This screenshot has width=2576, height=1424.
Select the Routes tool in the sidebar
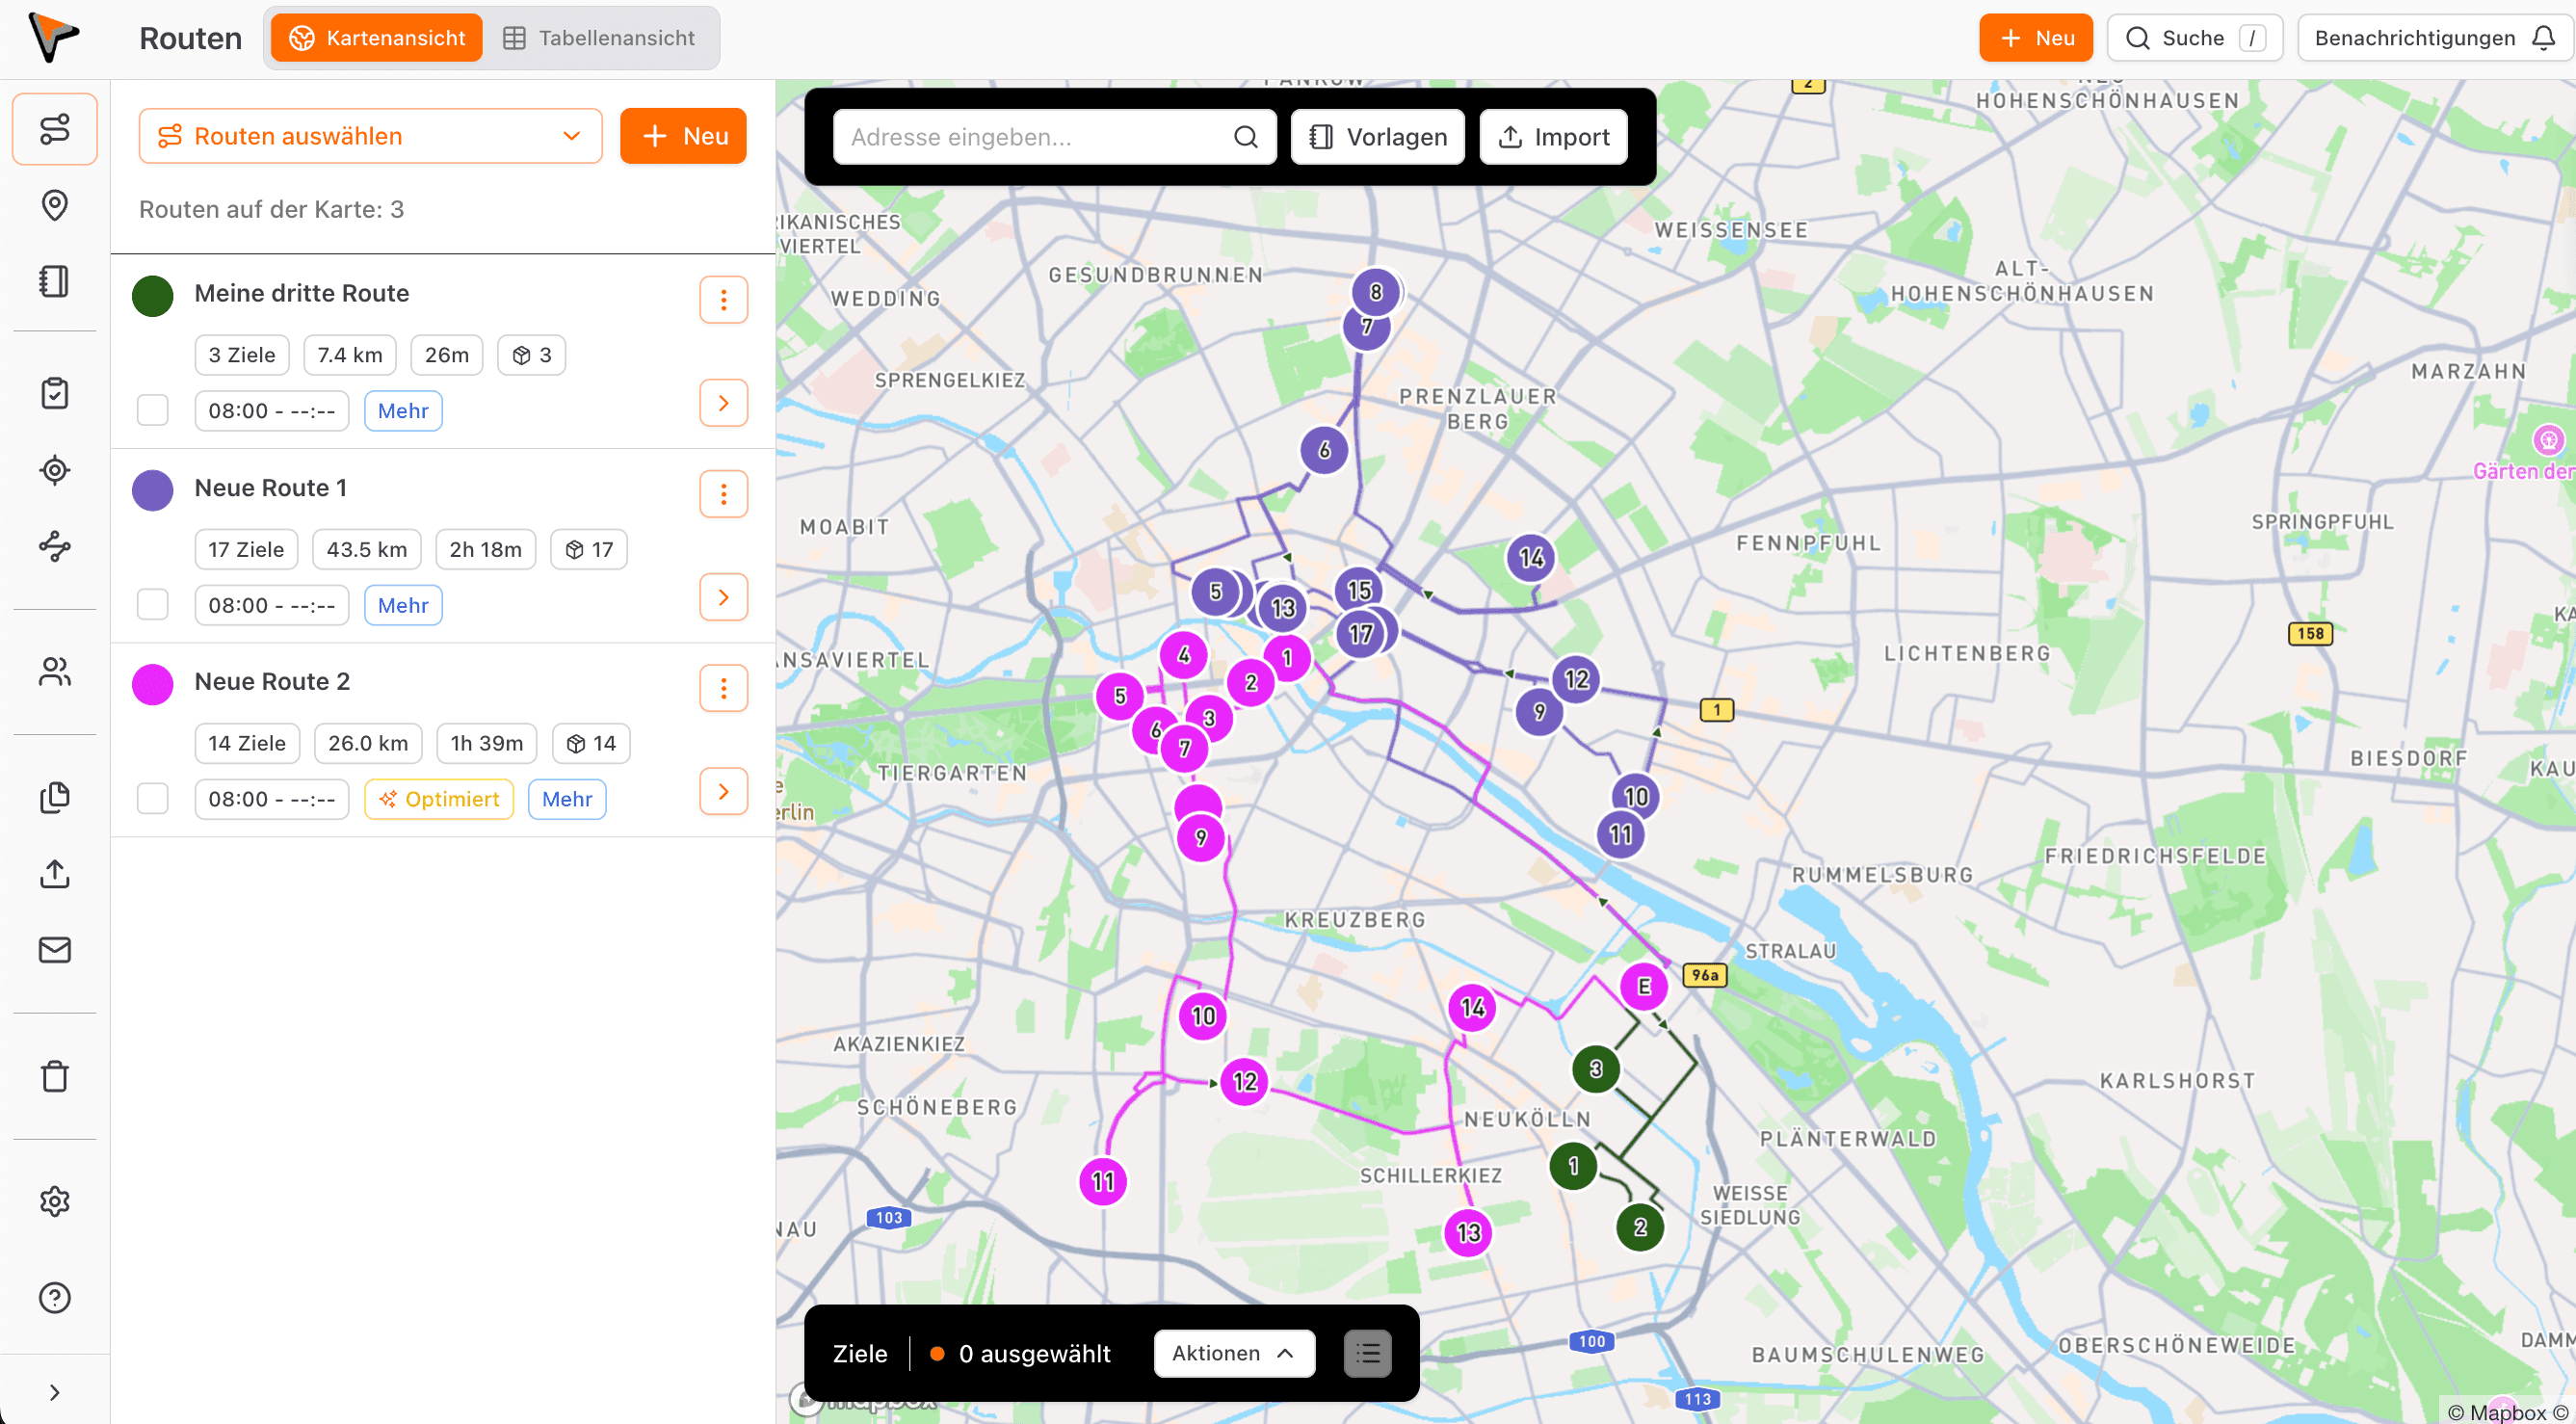click(x=54, y=129)
